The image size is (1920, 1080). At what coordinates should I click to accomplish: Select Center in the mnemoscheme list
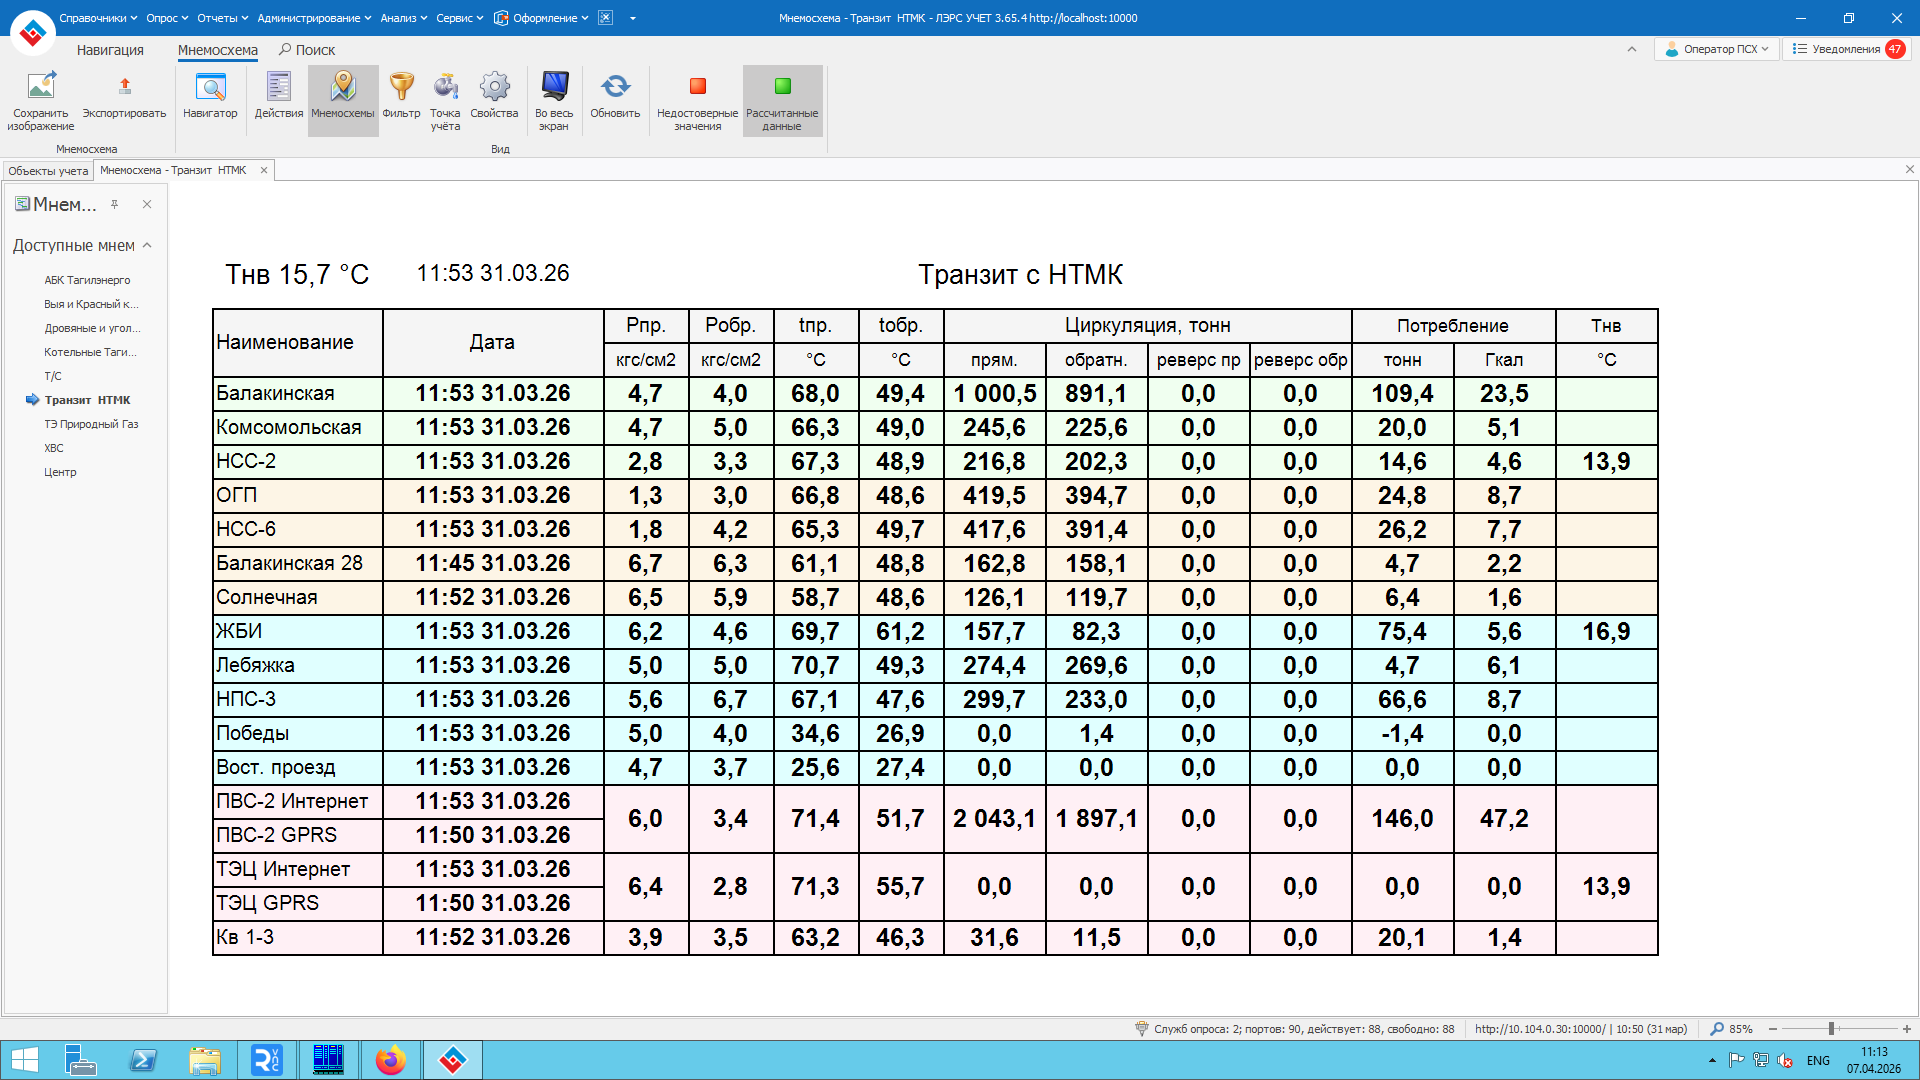pyautogui.click(x=60, y=472)
